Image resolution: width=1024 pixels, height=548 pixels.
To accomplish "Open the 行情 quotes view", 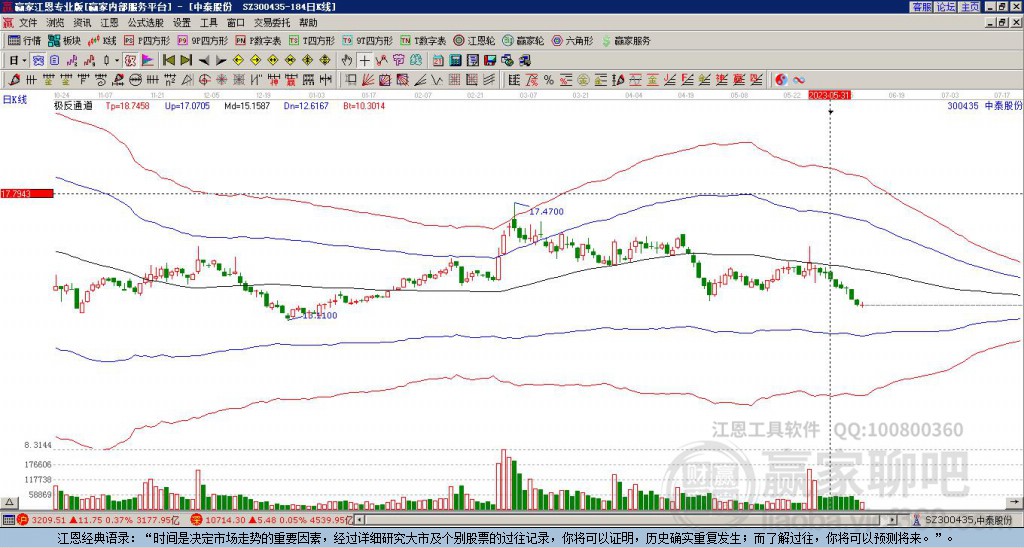I will (25, 40).
